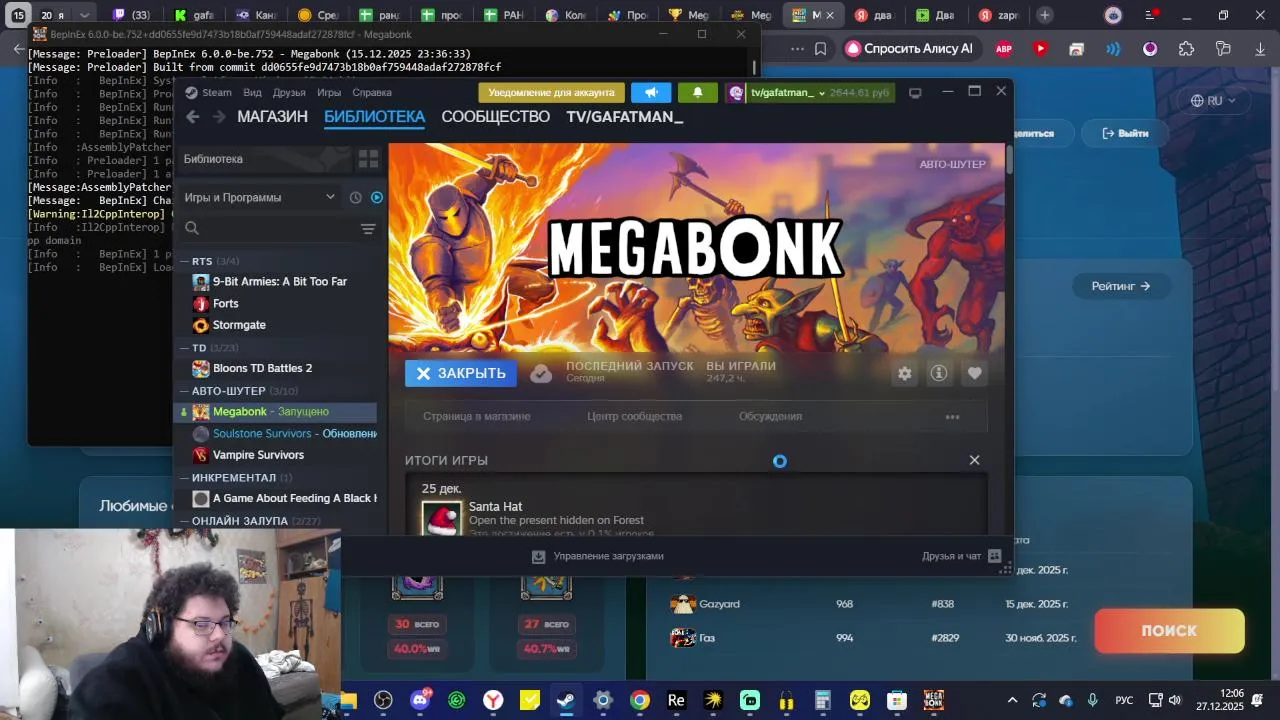
Task: Open Megabonk manage gear settings
Action: point(904,373)
